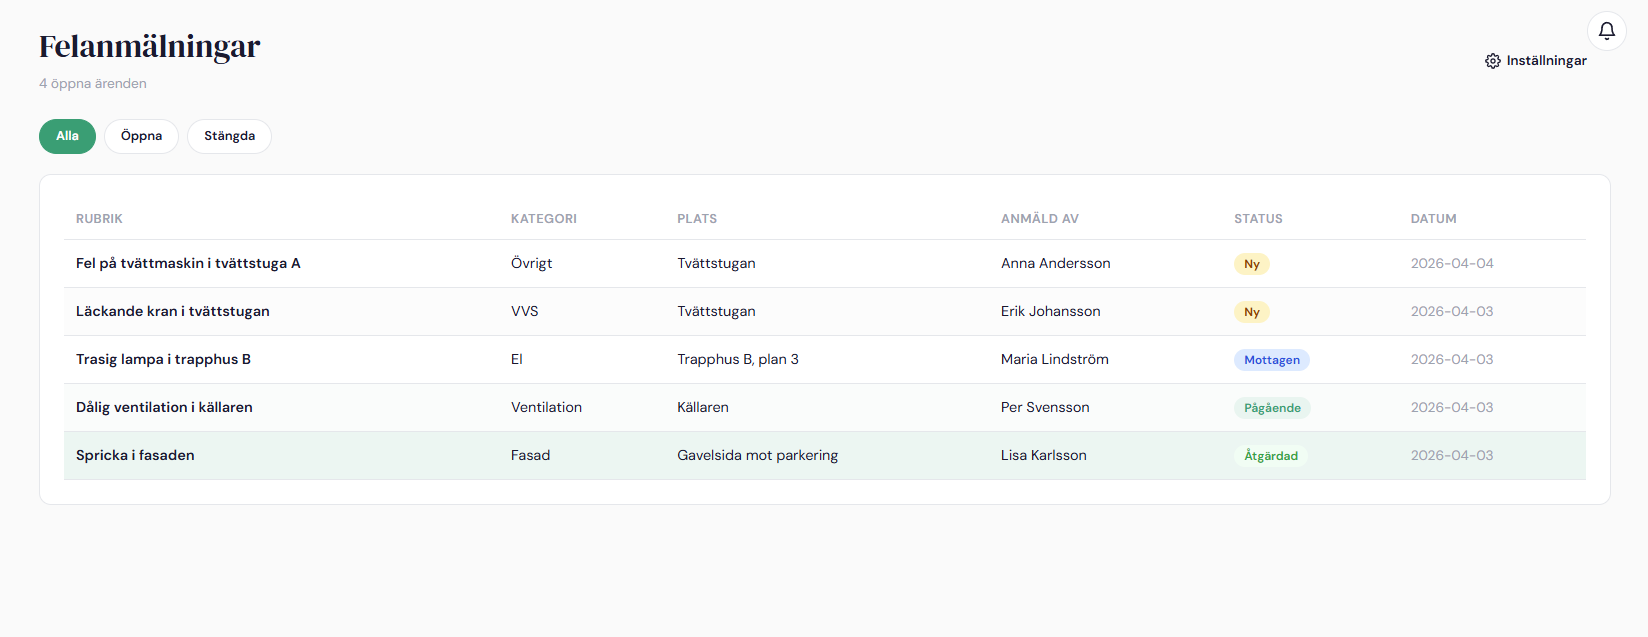Click the Kategori column header

pyautogui.click(x=543, y=219)
